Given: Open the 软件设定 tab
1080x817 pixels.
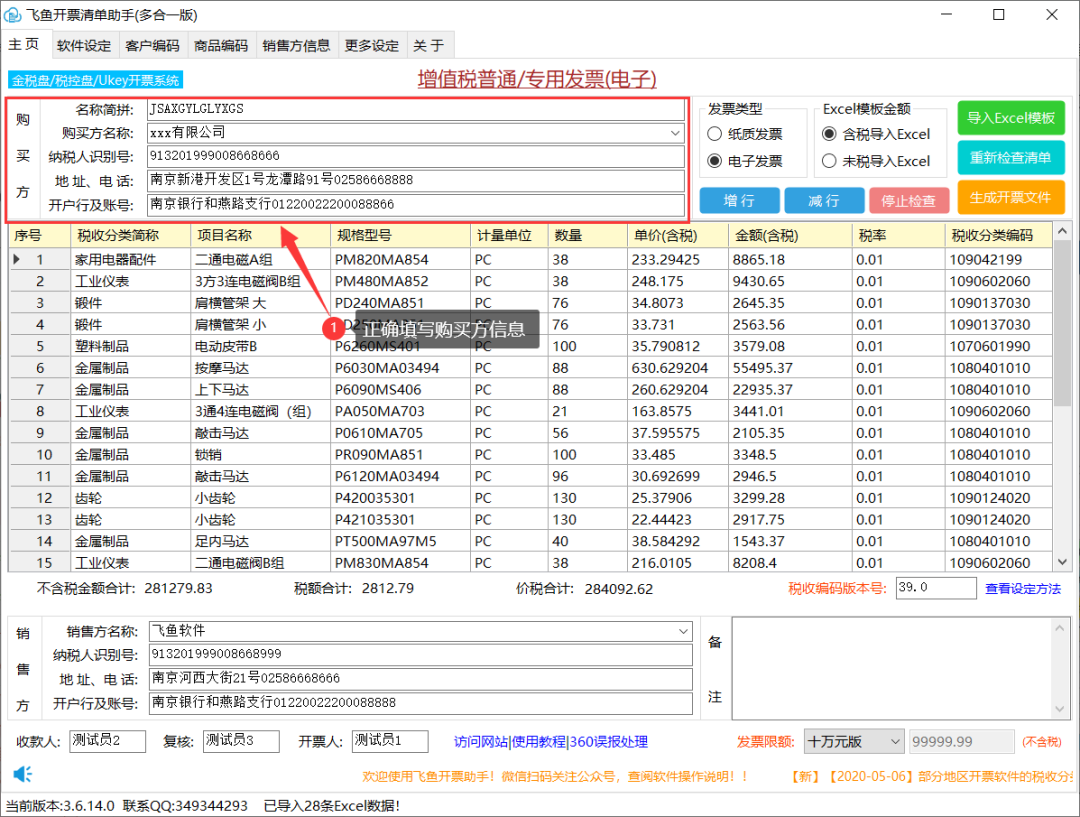Looking at the screenshot, I should [84, 45].
